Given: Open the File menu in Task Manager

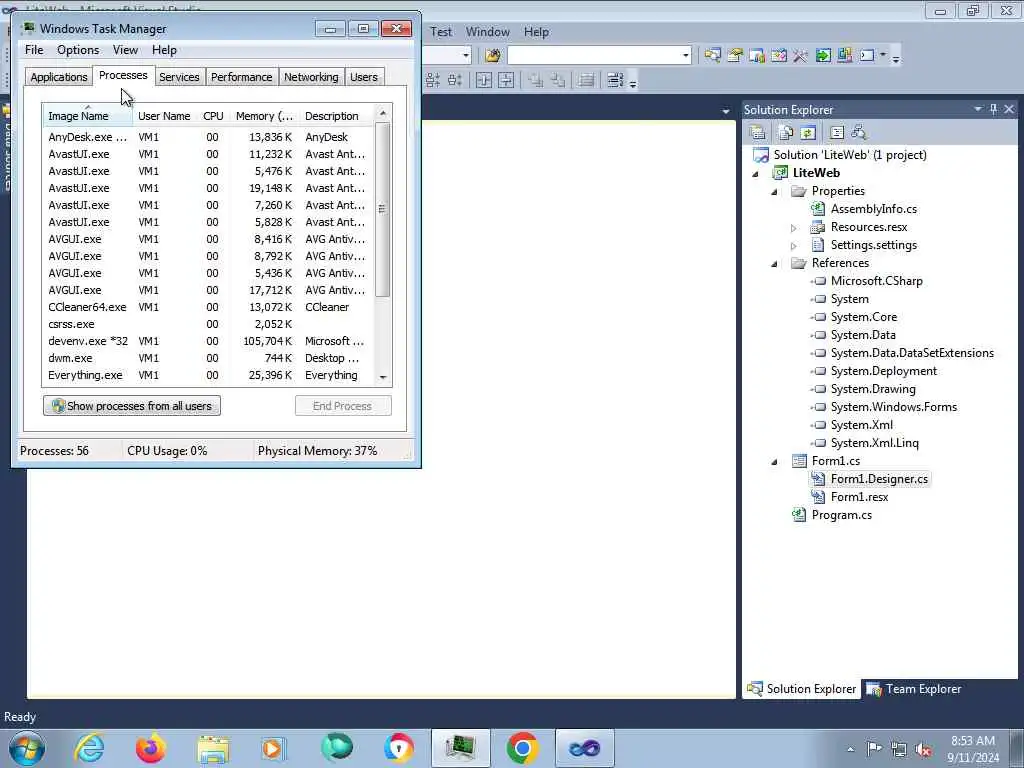Looking at the screenshot, I should coord(34,50).
